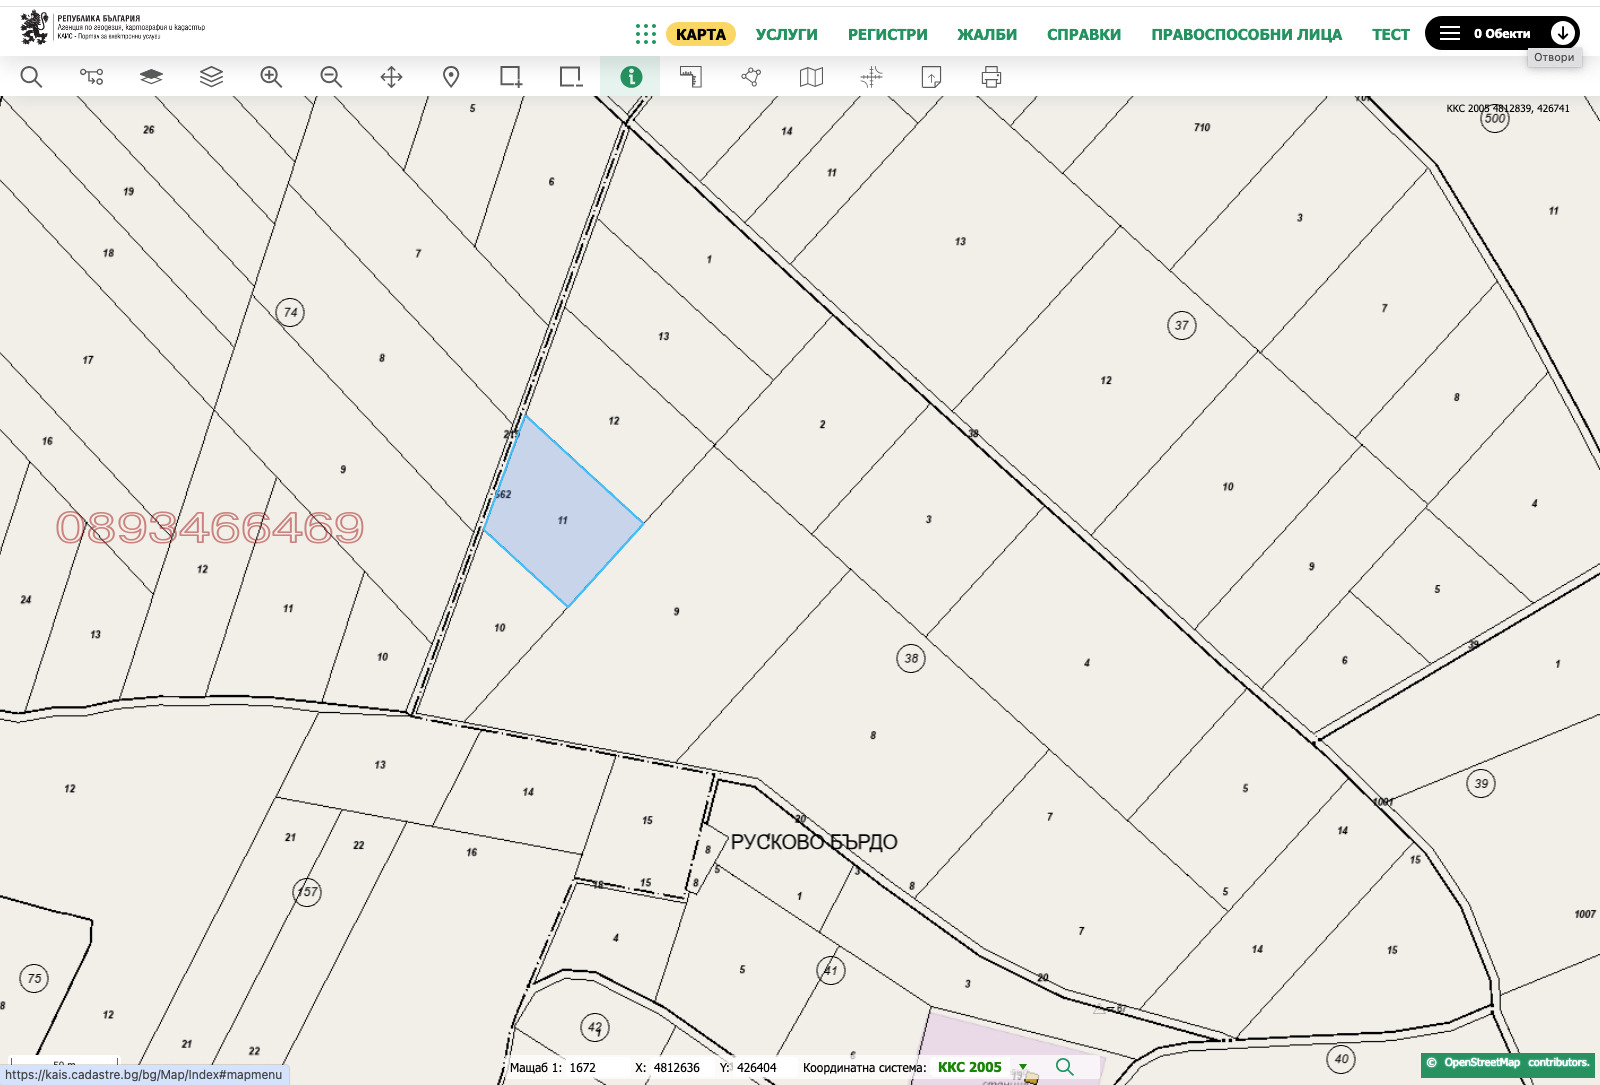Click parcel number 1007 on the map
Screen dimensions: 1600x1085
1585,914
